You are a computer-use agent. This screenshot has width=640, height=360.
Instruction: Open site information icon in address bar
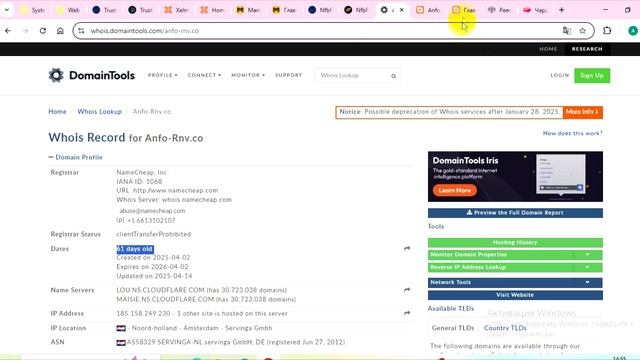82,31
